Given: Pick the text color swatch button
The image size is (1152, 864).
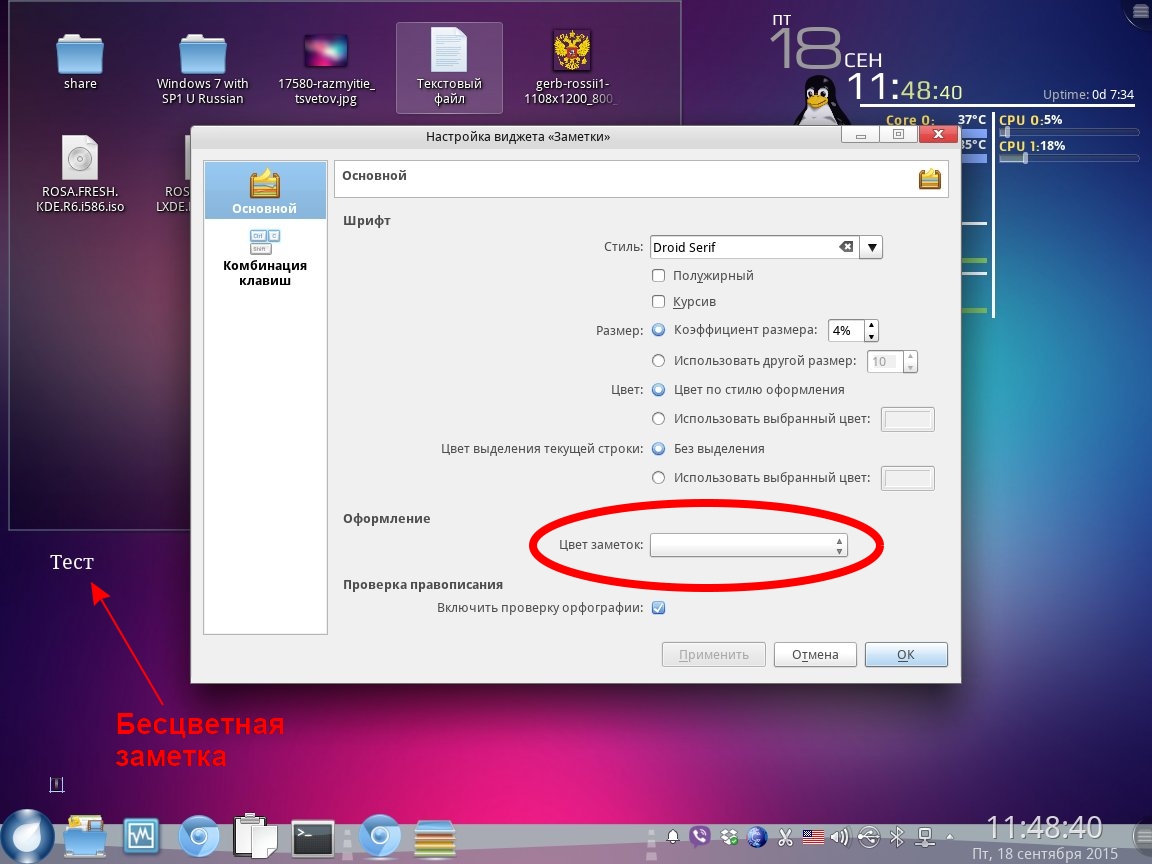Looking at the screenshot, I should pos(907,420).
